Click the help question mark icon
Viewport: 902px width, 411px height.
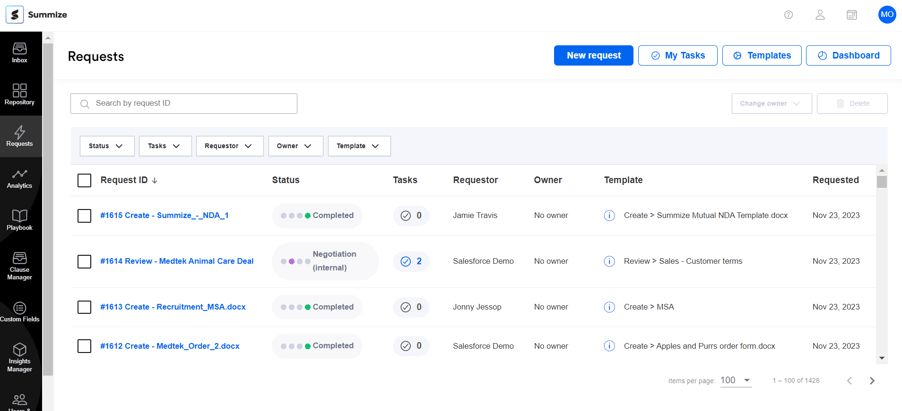788,15
